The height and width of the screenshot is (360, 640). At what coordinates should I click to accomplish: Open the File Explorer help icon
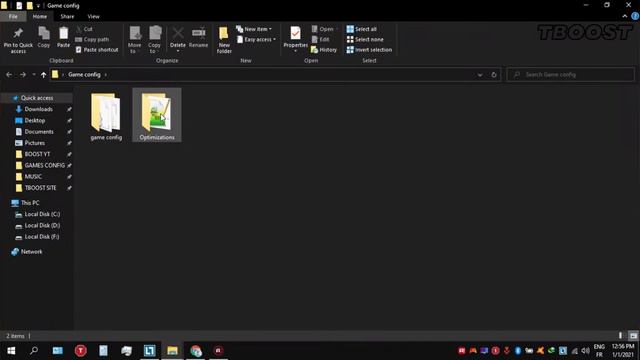pyautogui.click(x=635, y=16)
